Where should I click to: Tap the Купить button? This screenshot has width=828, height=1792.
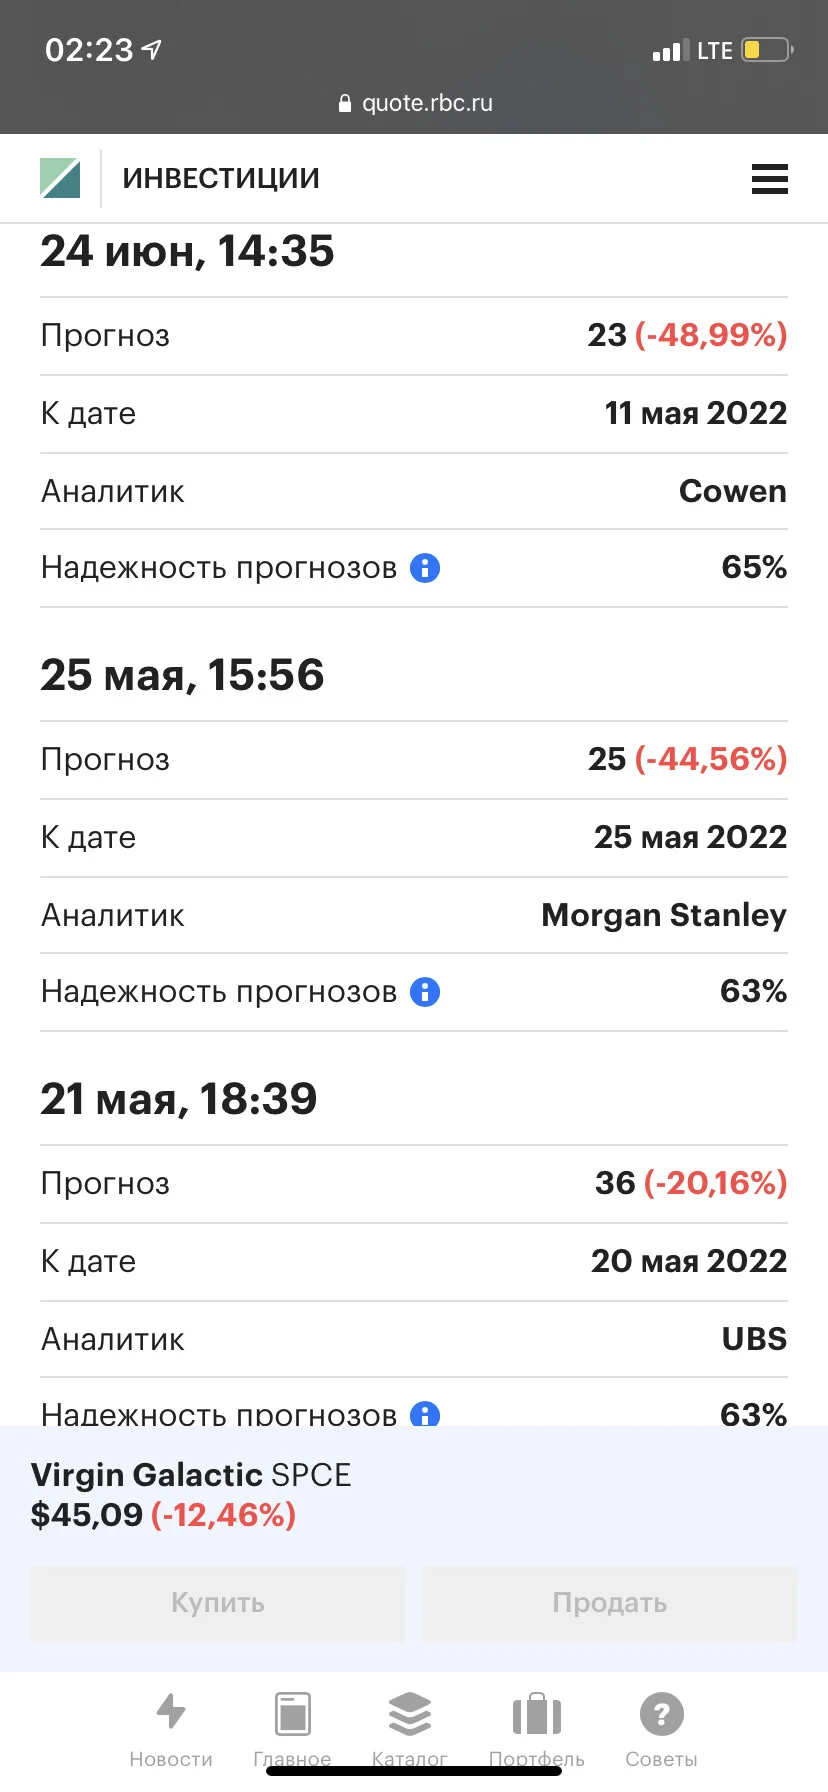(218, 1603)
